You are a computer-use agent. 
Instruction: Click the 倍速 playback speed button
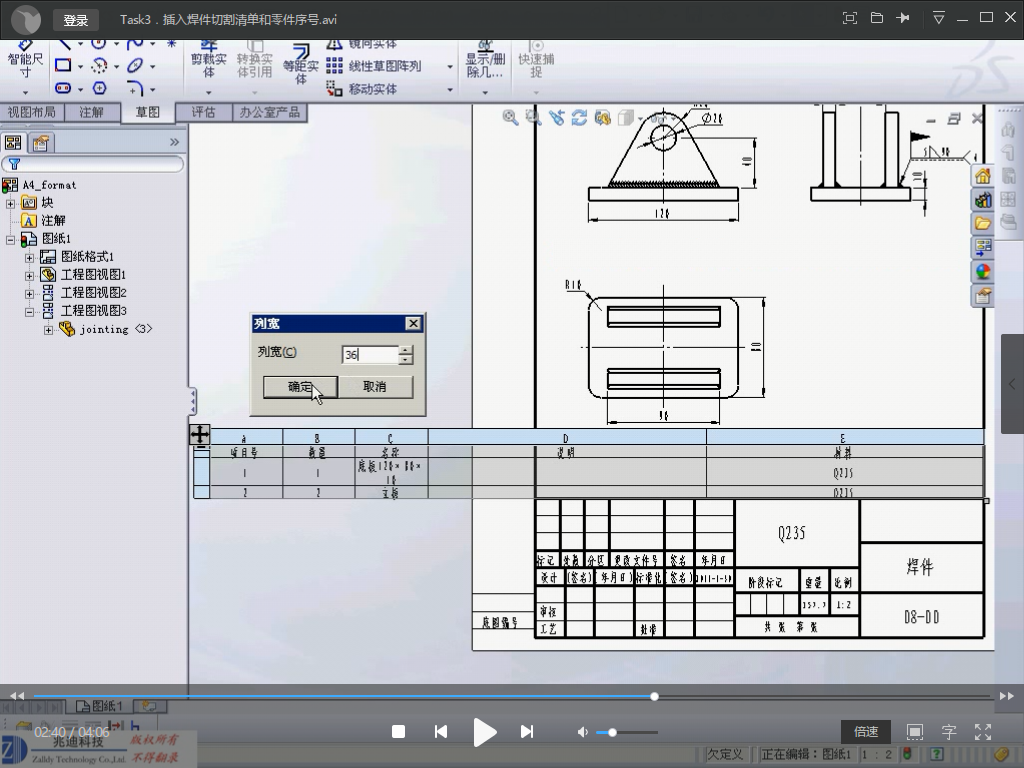[866, 731]
